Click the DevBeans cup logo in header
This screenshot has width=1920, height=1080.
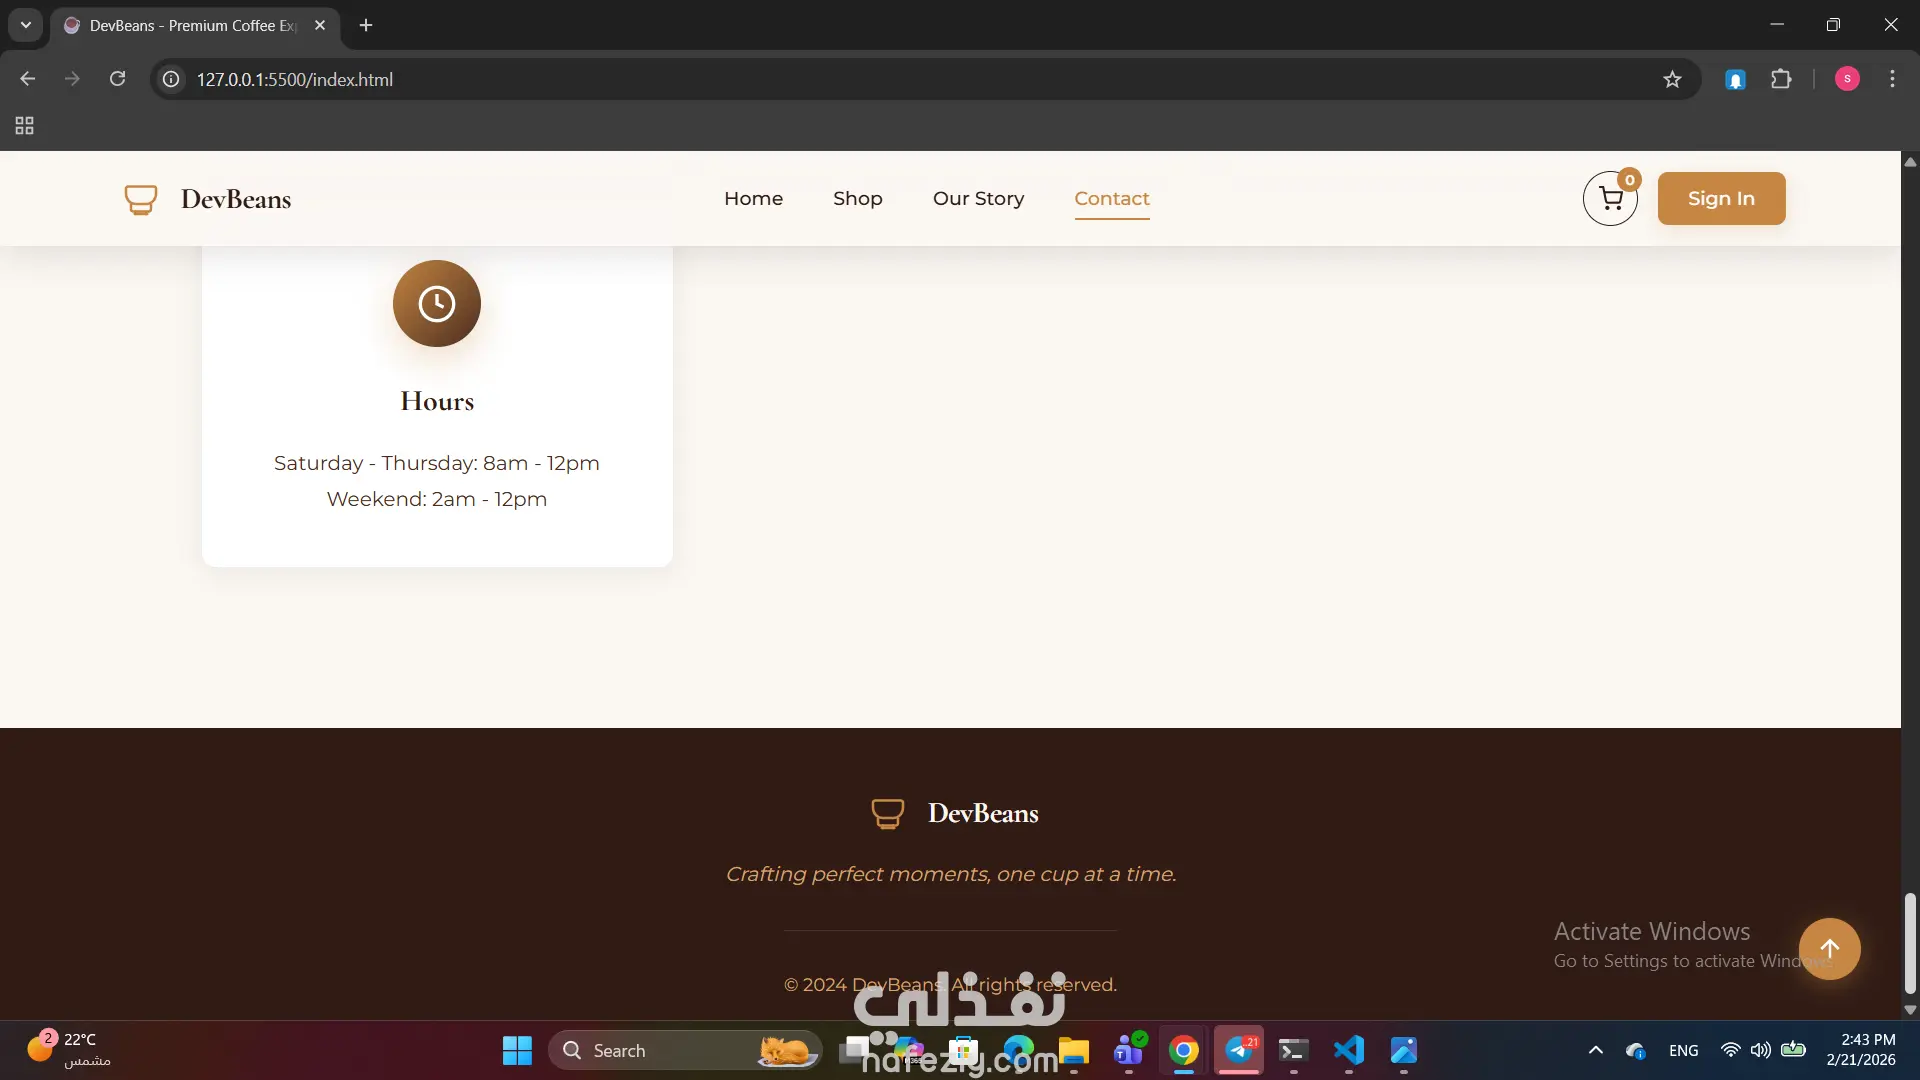click(x=141, y=199)
